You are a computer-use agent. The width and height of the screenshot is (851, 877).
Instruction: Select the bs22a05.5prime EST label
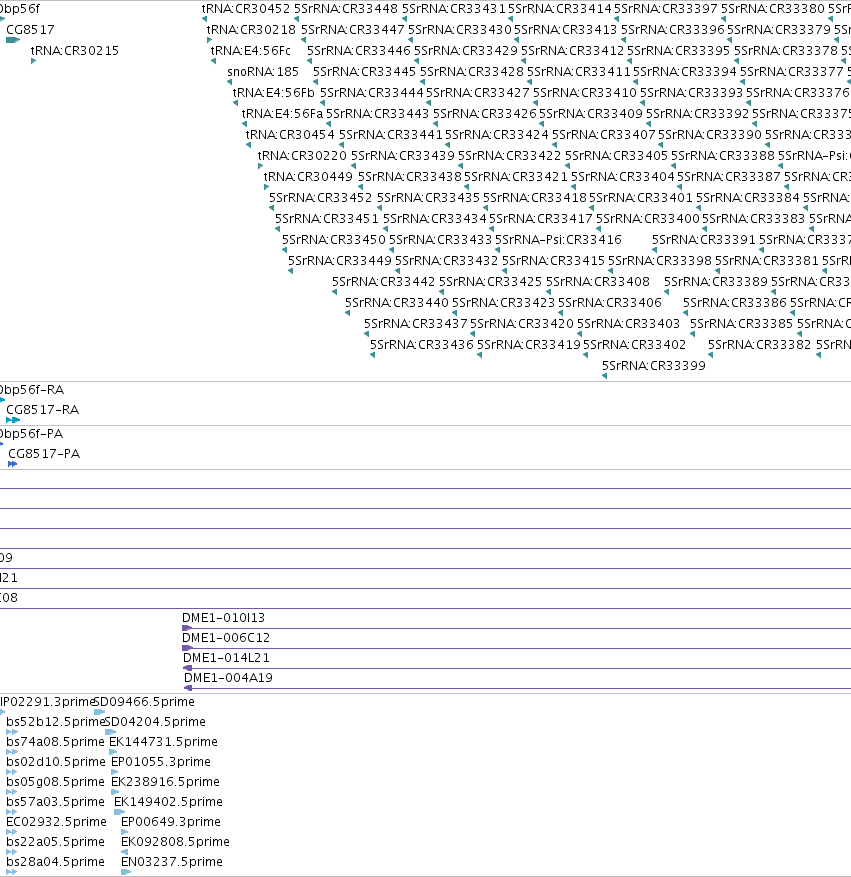point(55,842)
